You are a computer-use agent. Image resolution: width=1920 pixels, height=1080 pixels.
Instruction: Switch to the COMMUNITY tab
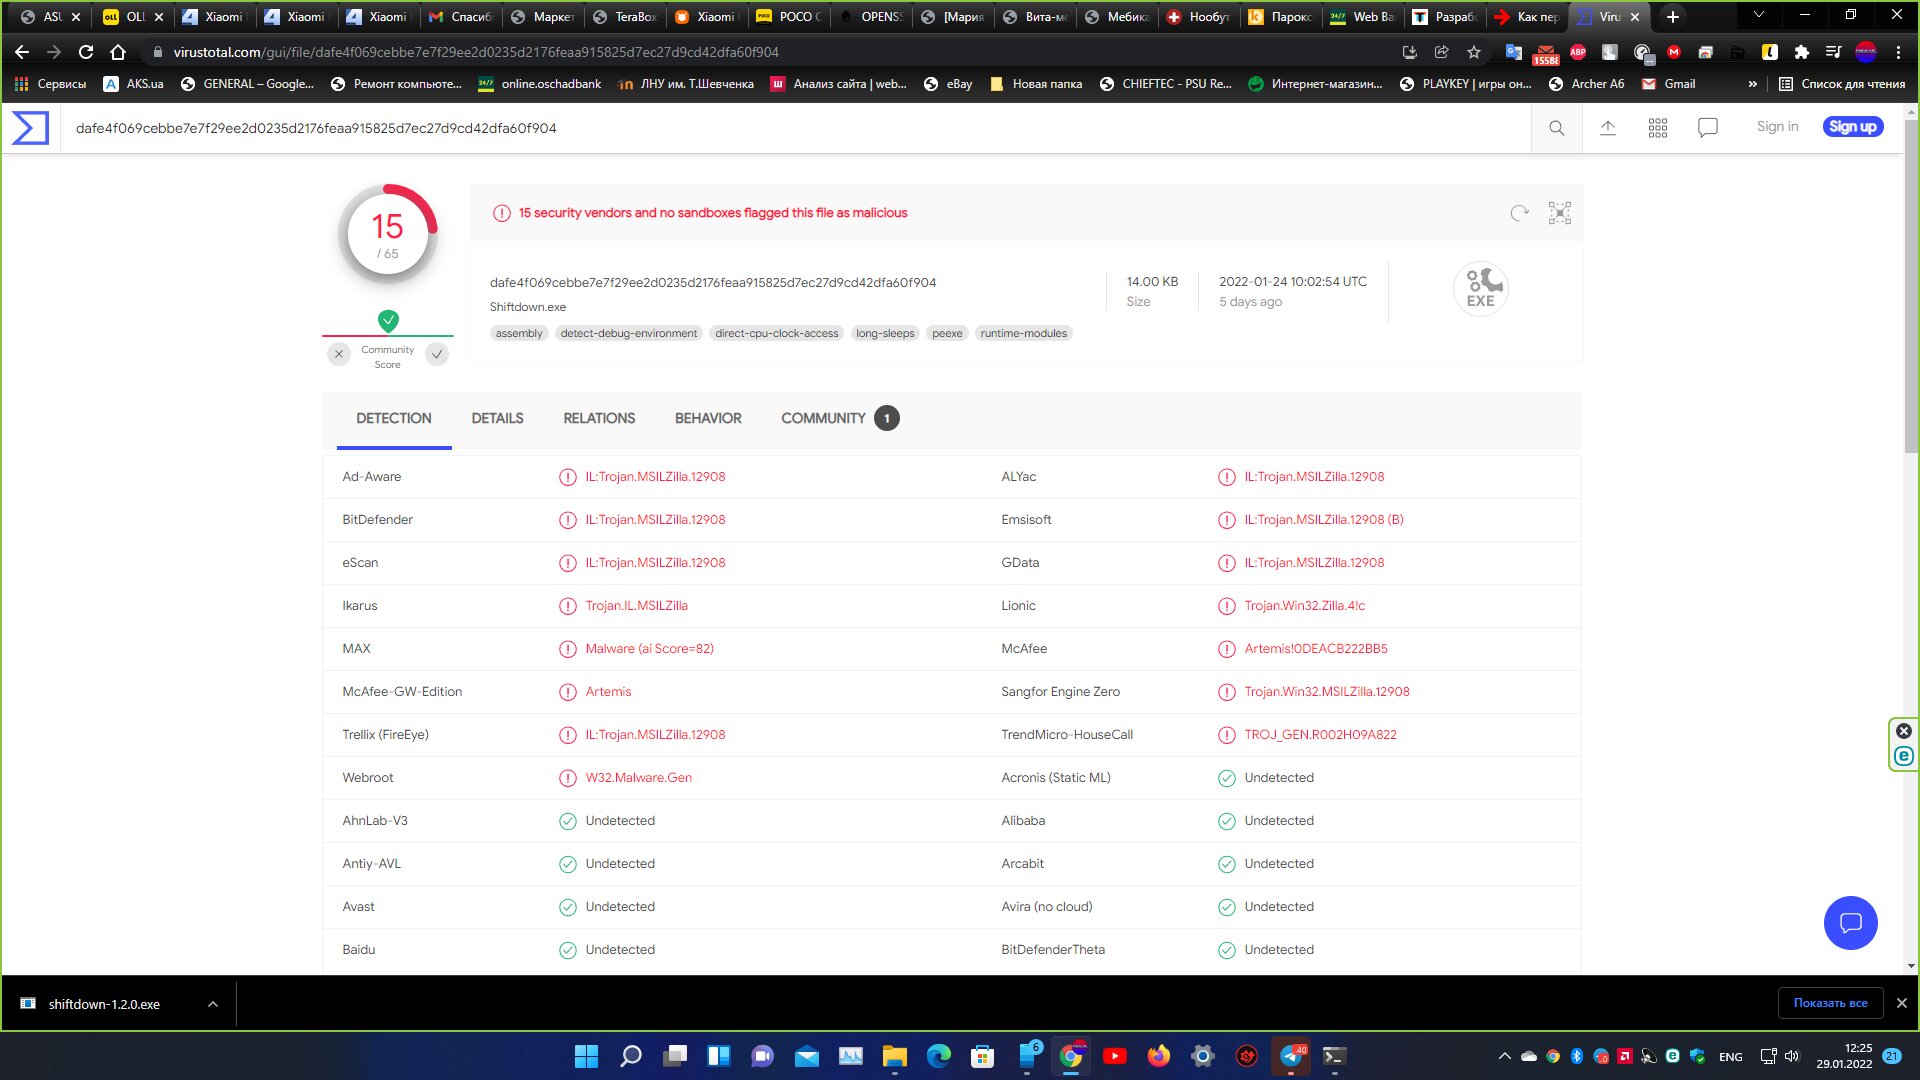pos(840,419)
